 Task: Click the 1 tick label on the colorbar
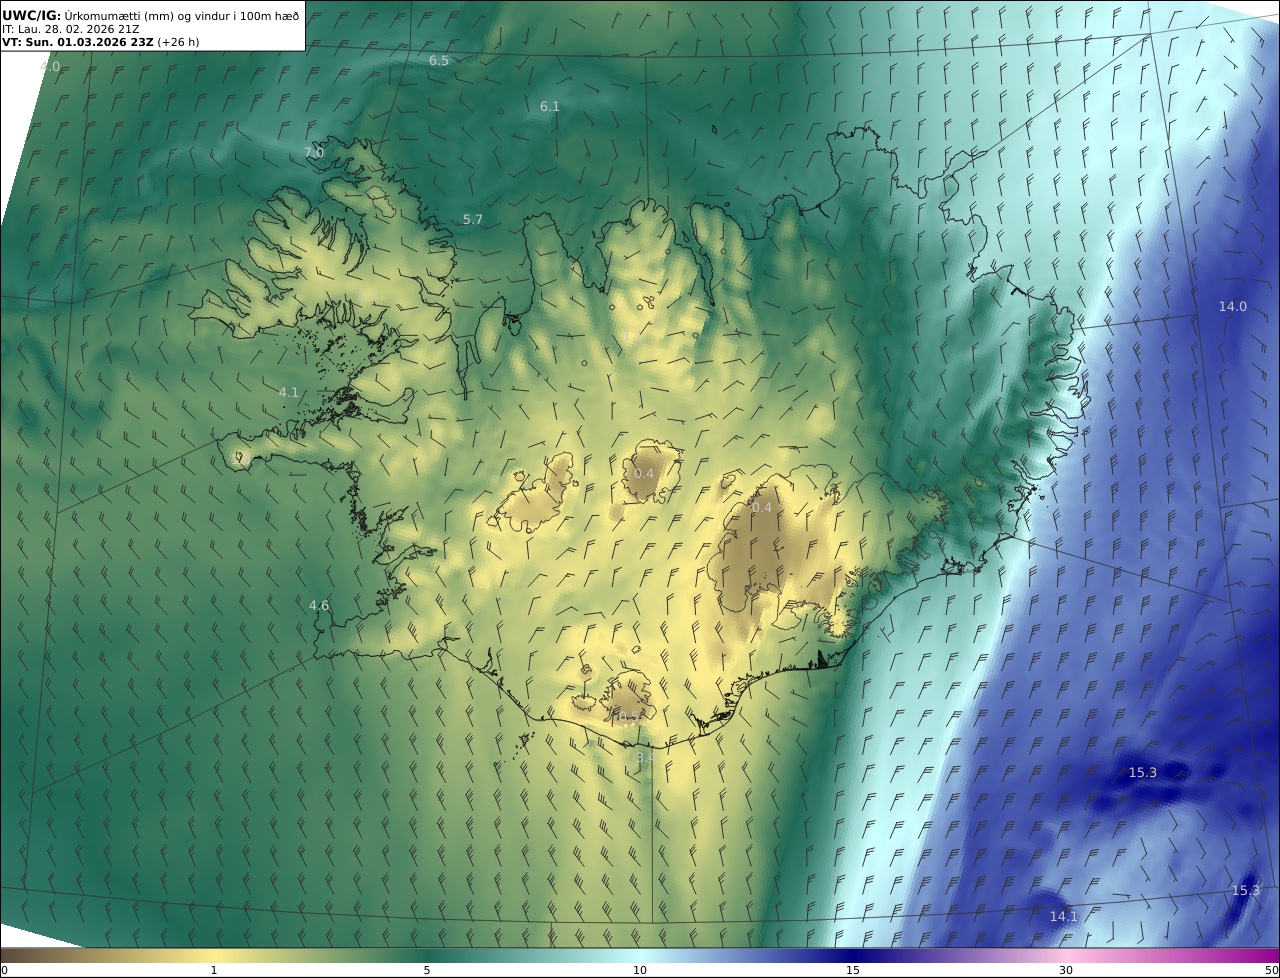coord(214,970)
